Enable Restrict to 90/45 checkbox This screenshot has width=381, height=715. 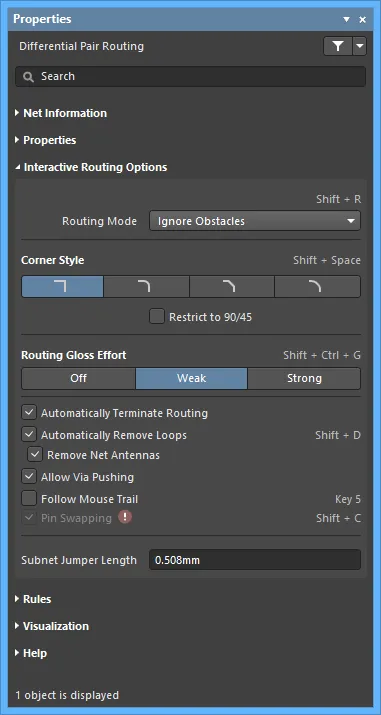[157, 316]
